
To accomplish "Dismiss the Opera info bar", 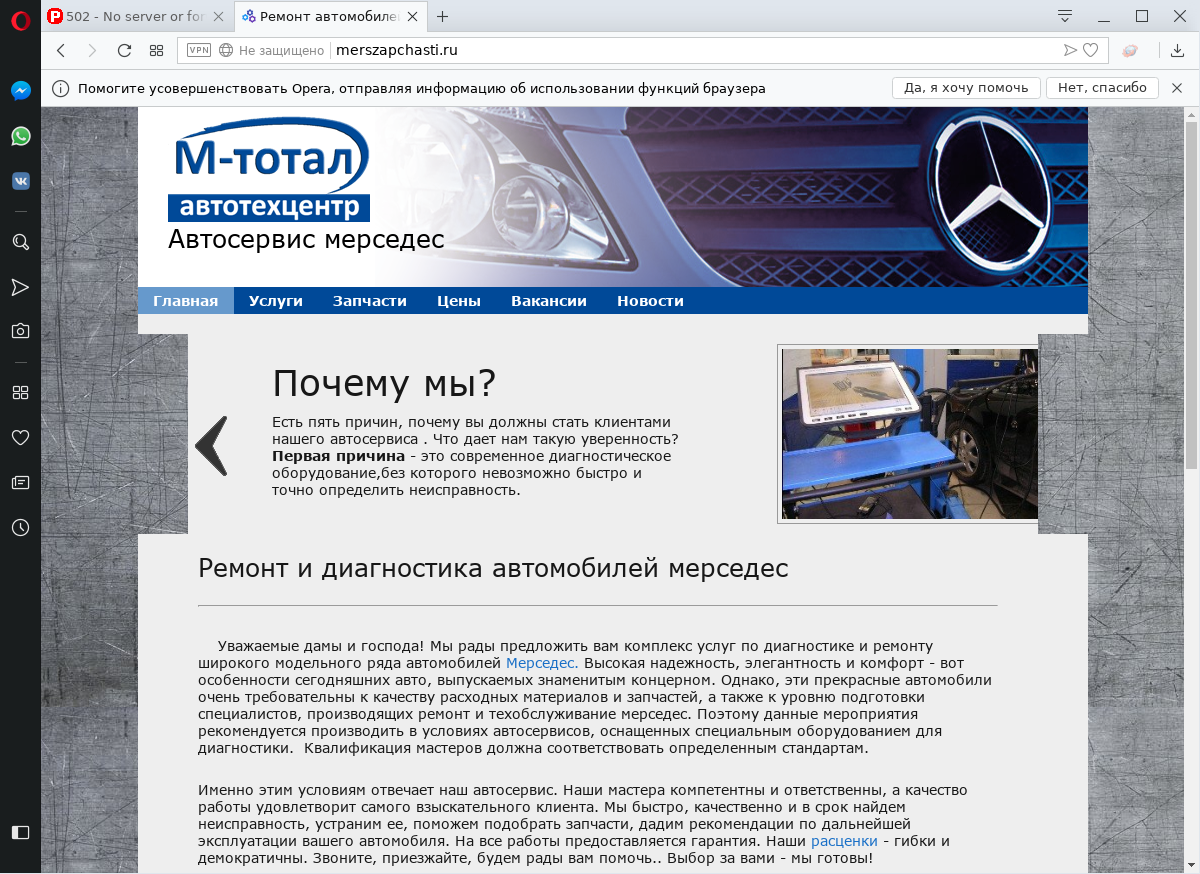I will point(1177,88).
